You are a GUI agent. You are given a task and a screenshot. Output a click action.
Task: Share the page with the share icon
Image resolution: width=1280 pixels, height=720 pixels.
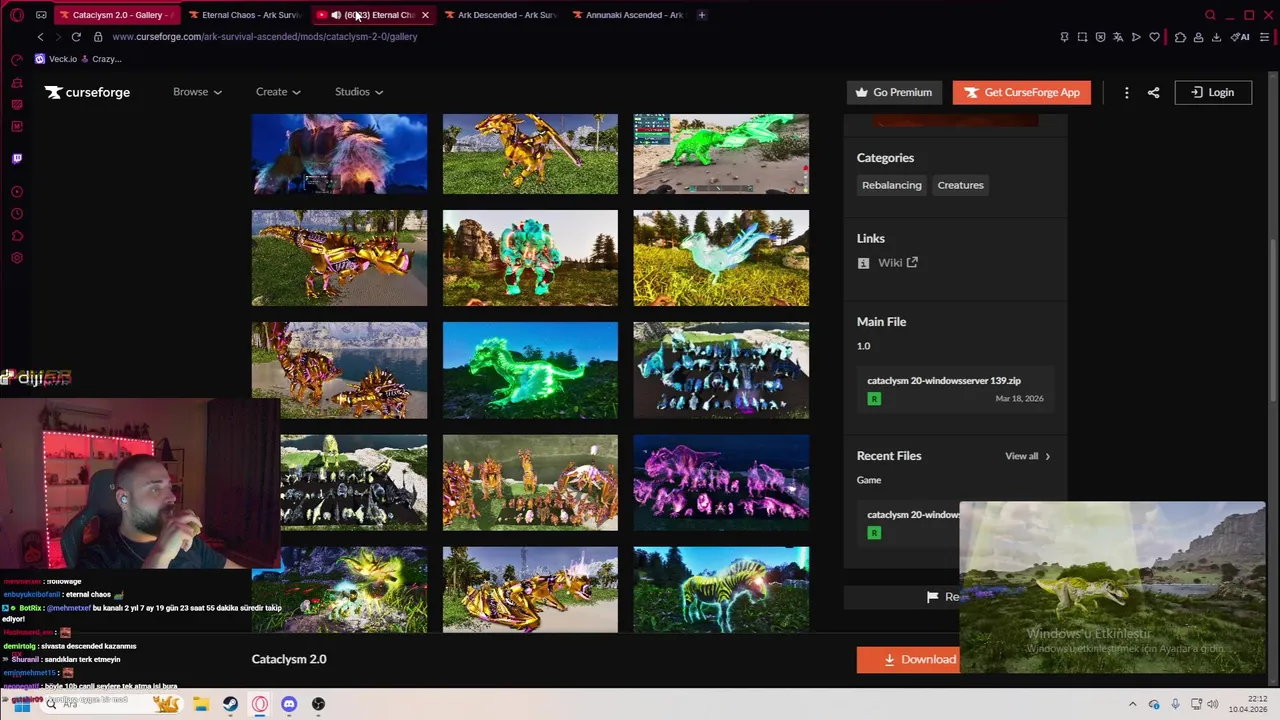click(1153, 92)
